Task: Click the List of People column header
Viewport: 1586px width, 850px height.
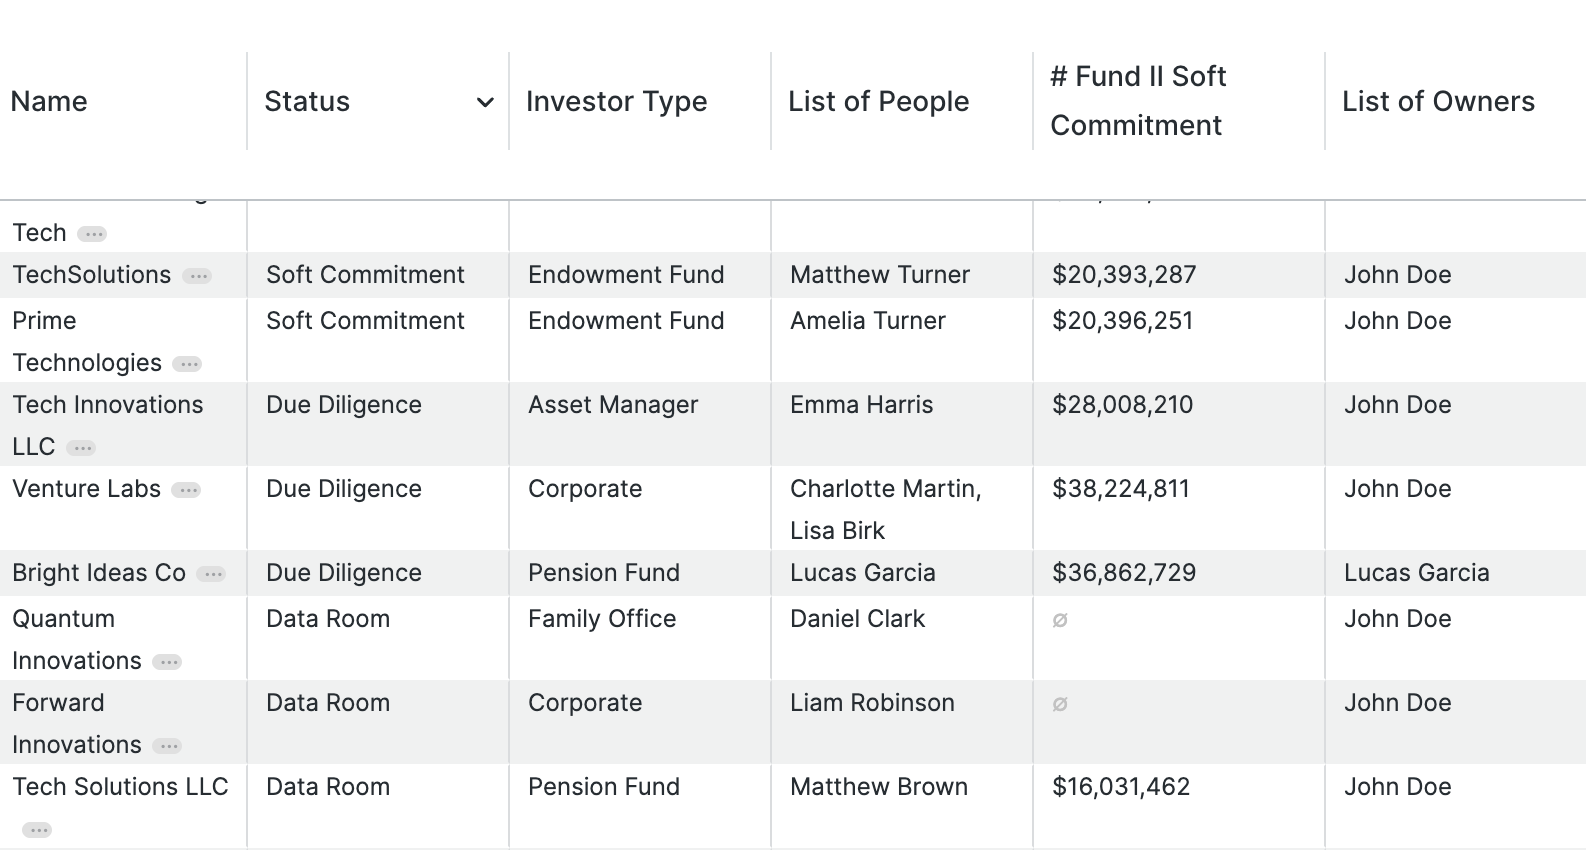Action: tap(878, 101)
